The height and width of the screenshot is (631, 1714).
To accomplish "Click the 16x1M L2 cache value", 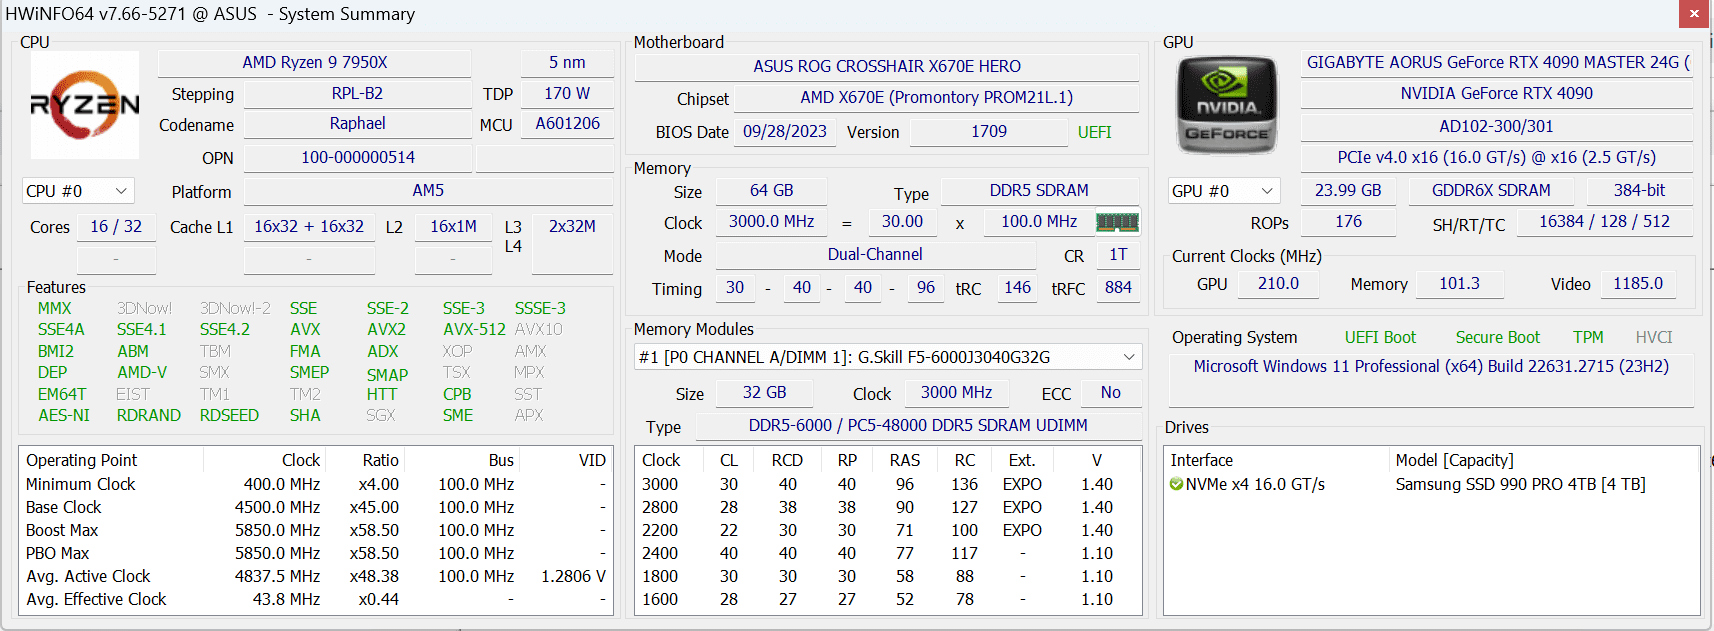I will tap(453, 226).
